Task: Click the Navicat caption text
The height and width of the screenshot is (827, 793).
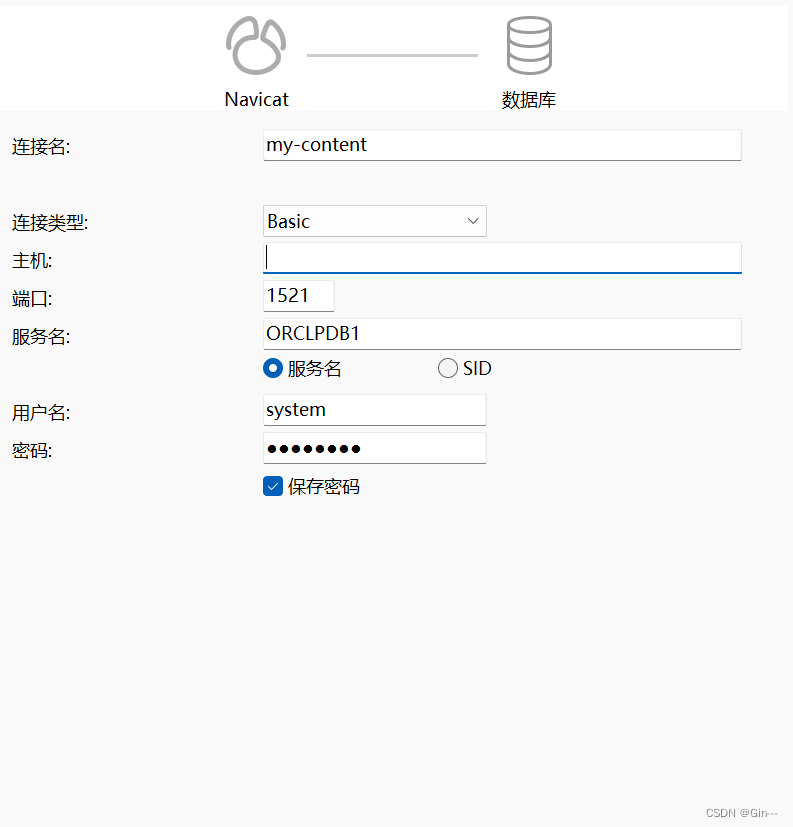Action: tap(257, 99)
